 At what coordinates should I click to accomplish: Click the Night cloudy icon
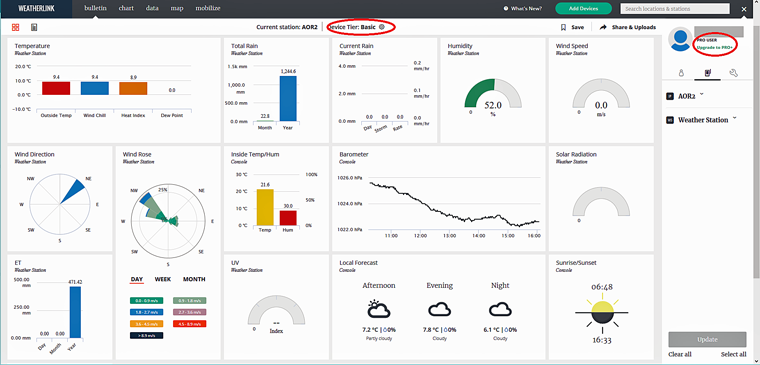click(x=501, y=309)
